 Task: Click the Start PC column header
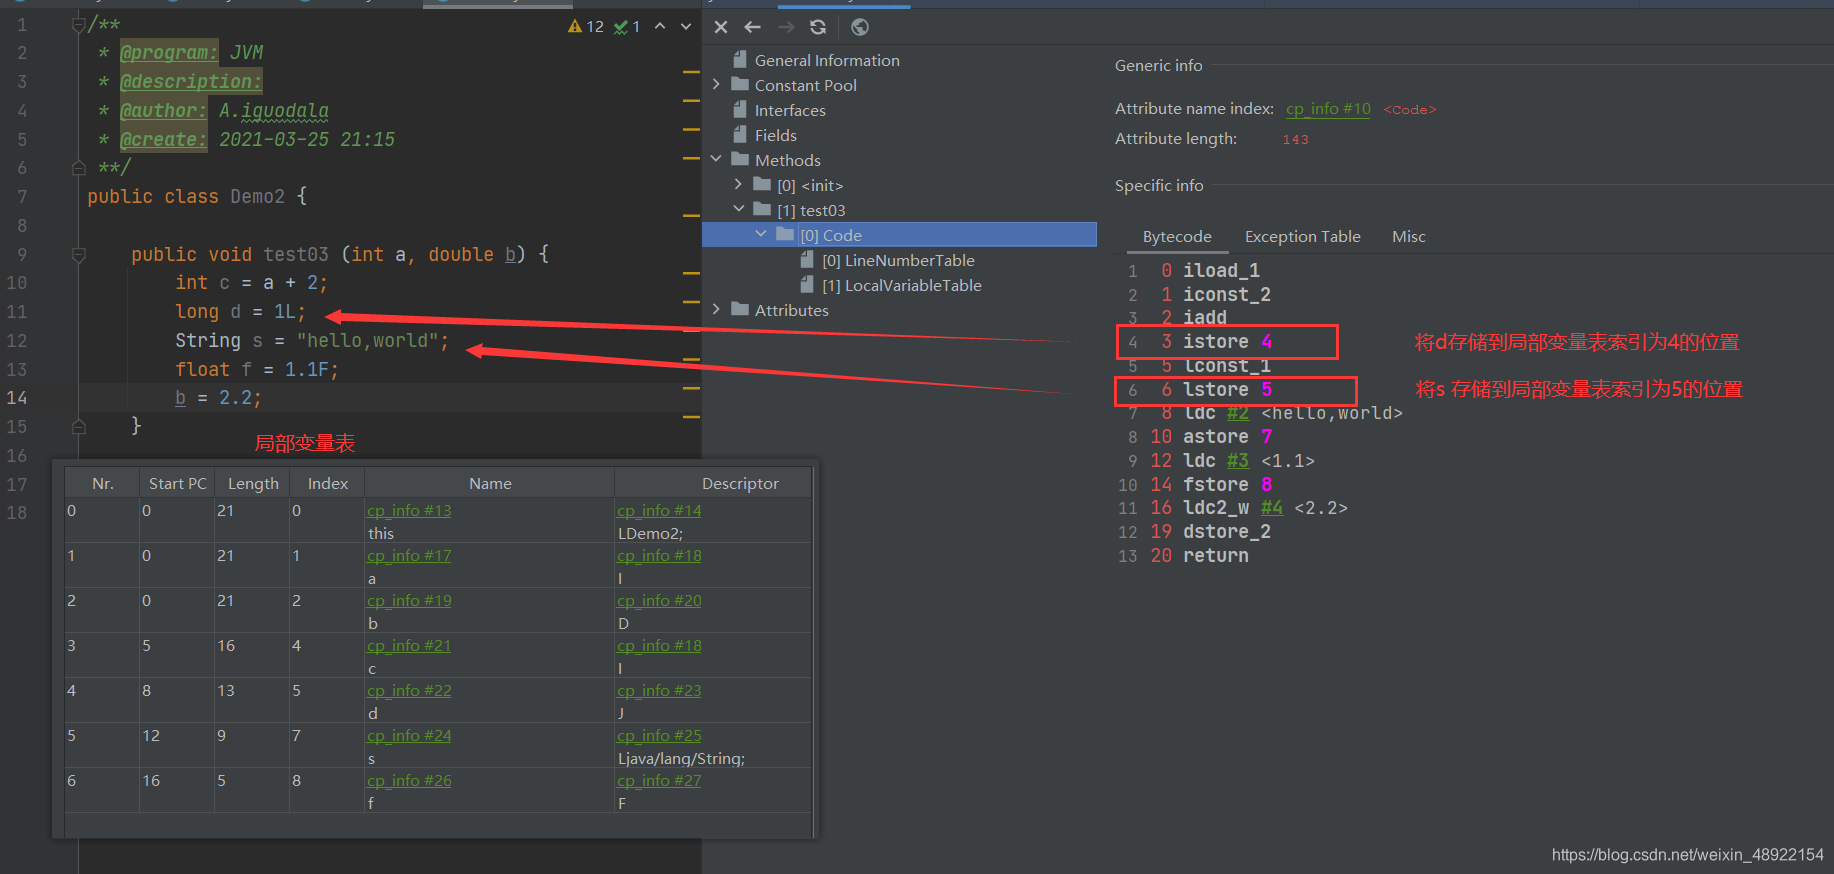click(177, 483)
